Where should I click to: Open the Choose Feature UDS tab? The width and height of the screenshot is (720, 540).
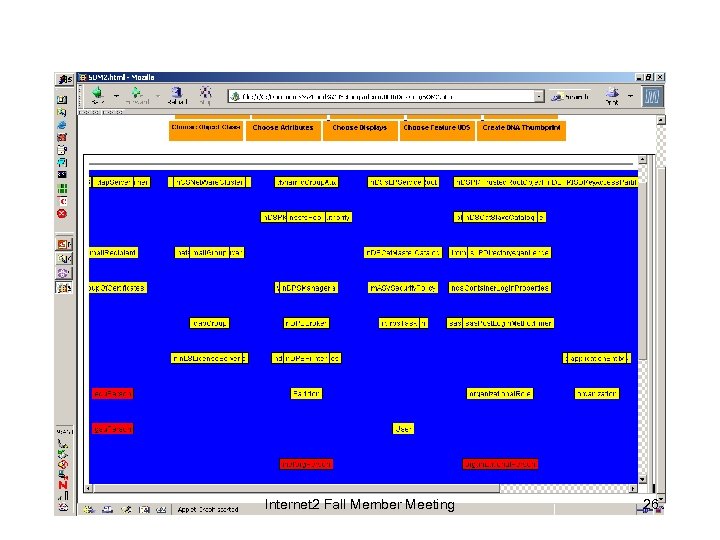[437, 130]
